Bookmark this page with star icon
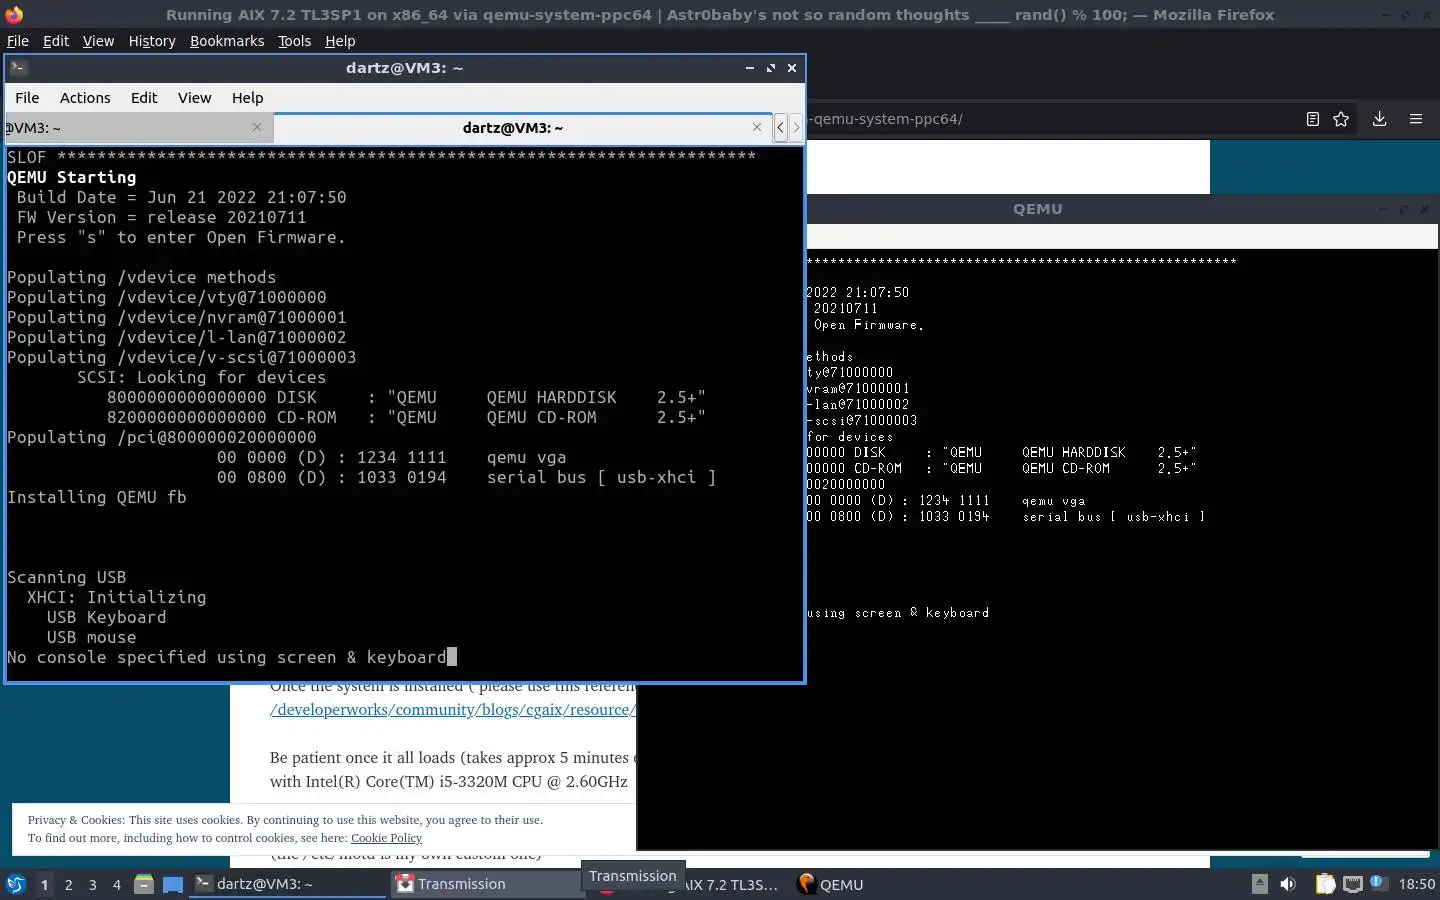 tap(1341, 119)
